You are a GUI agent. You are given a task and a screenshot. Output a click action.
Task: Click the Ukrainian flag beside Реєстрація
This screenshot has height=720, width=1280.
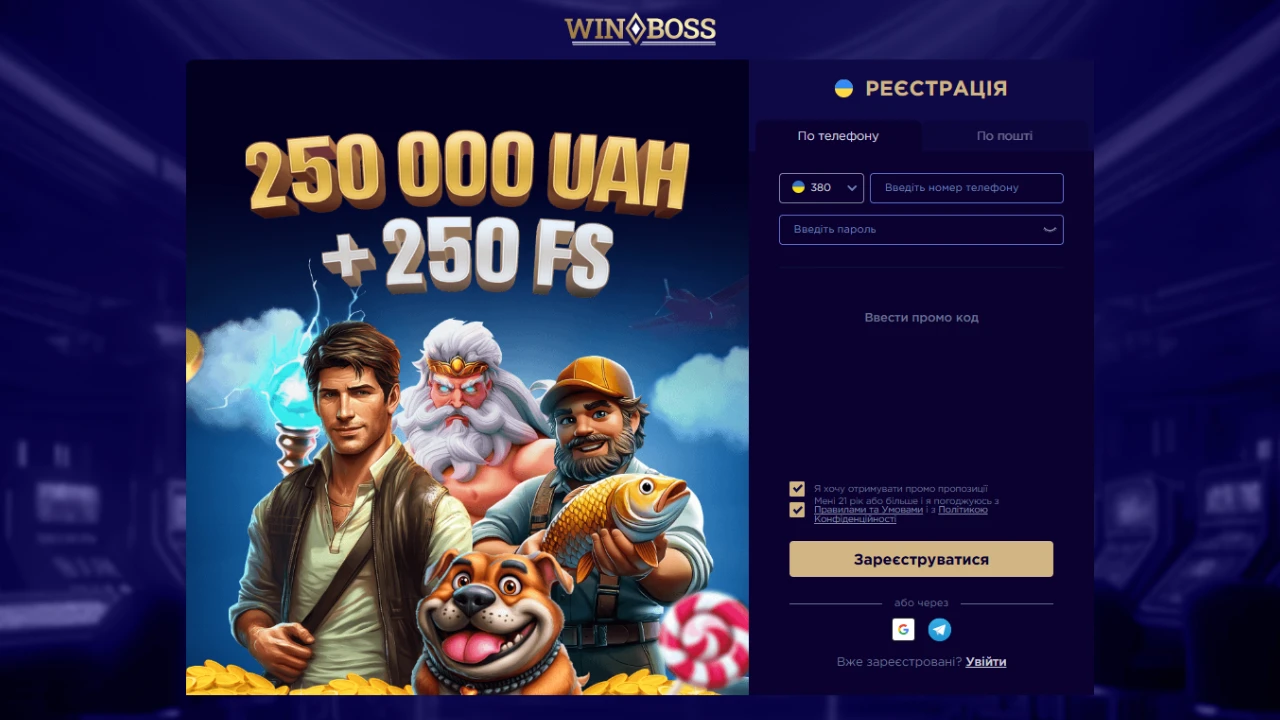click(x=844, y=88)
